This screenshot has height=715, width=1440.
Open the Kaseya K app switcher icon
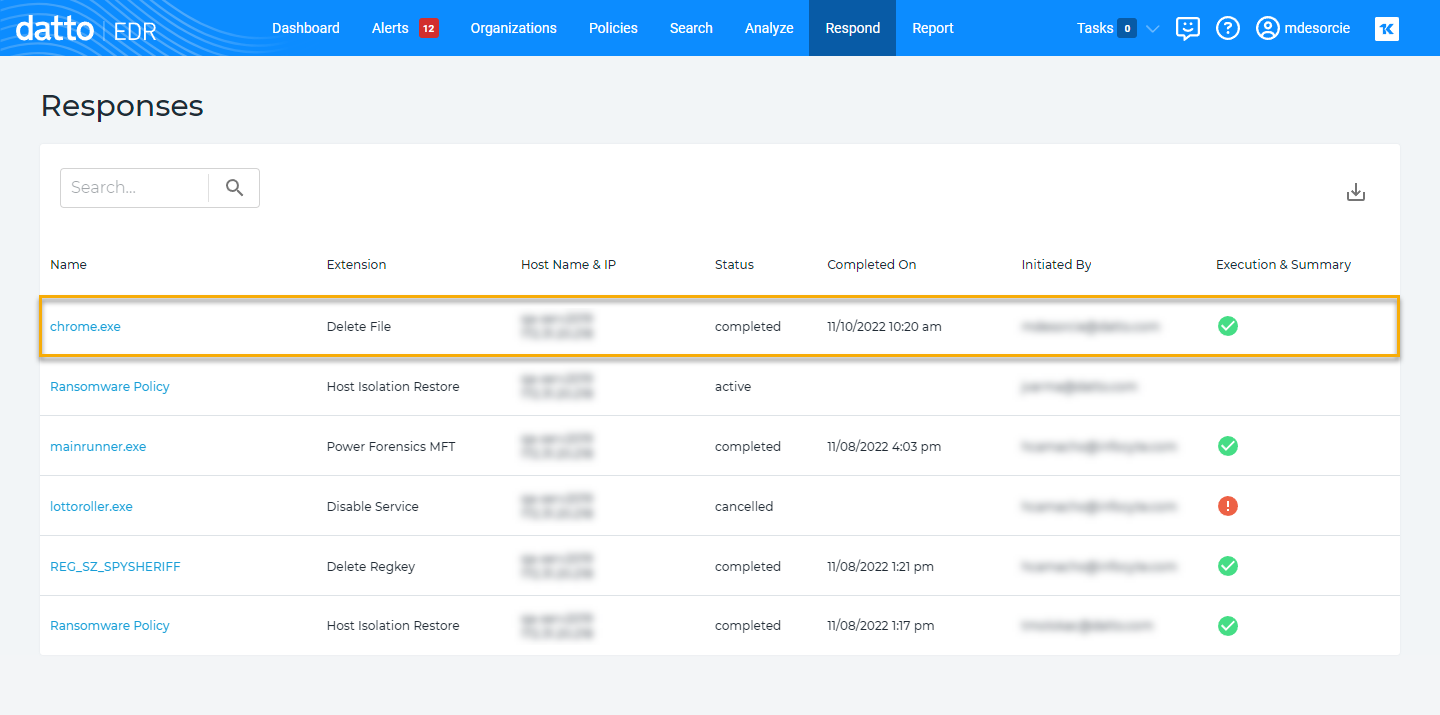tap(1387, 28)
